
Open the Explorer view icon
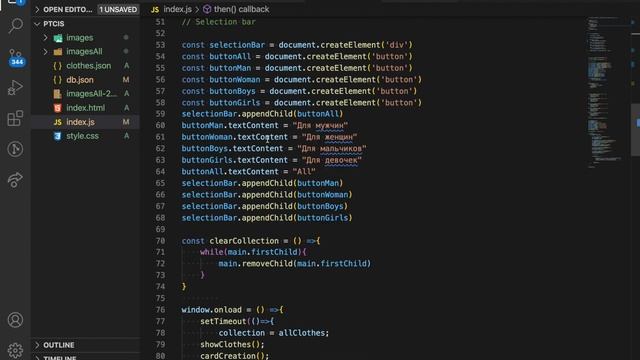[16, 2]
